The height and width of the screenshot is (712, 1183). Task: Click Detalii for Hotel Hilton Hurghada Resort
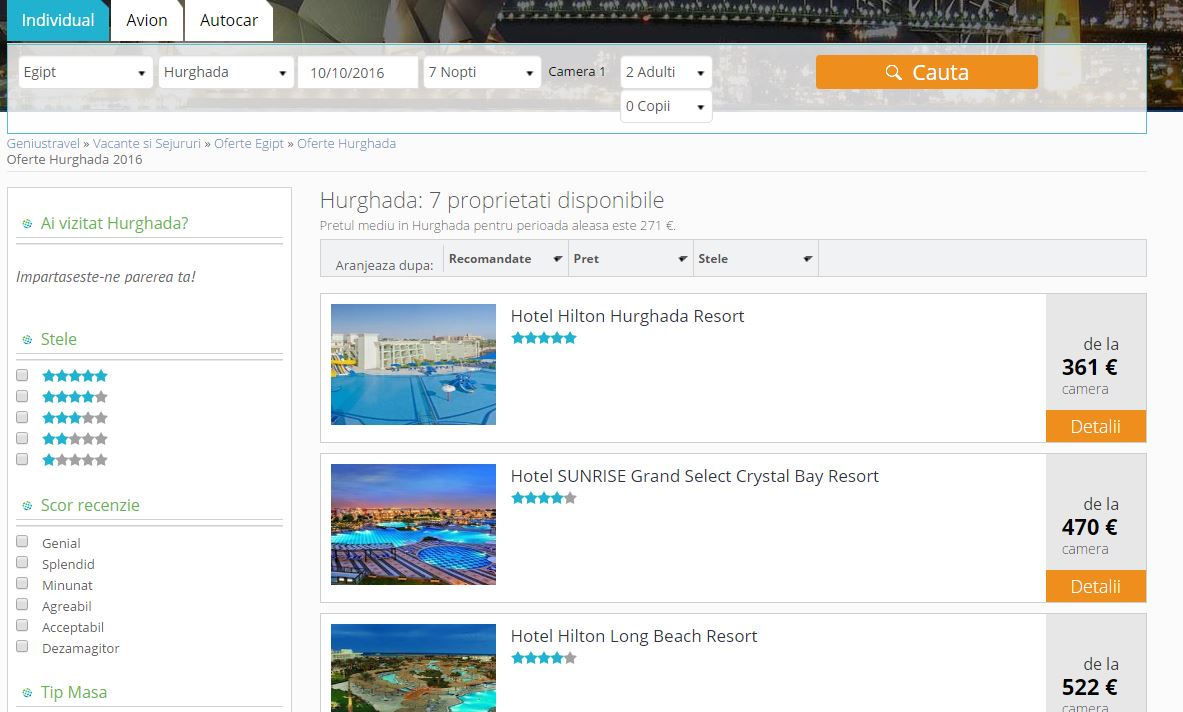(1095, 426)
